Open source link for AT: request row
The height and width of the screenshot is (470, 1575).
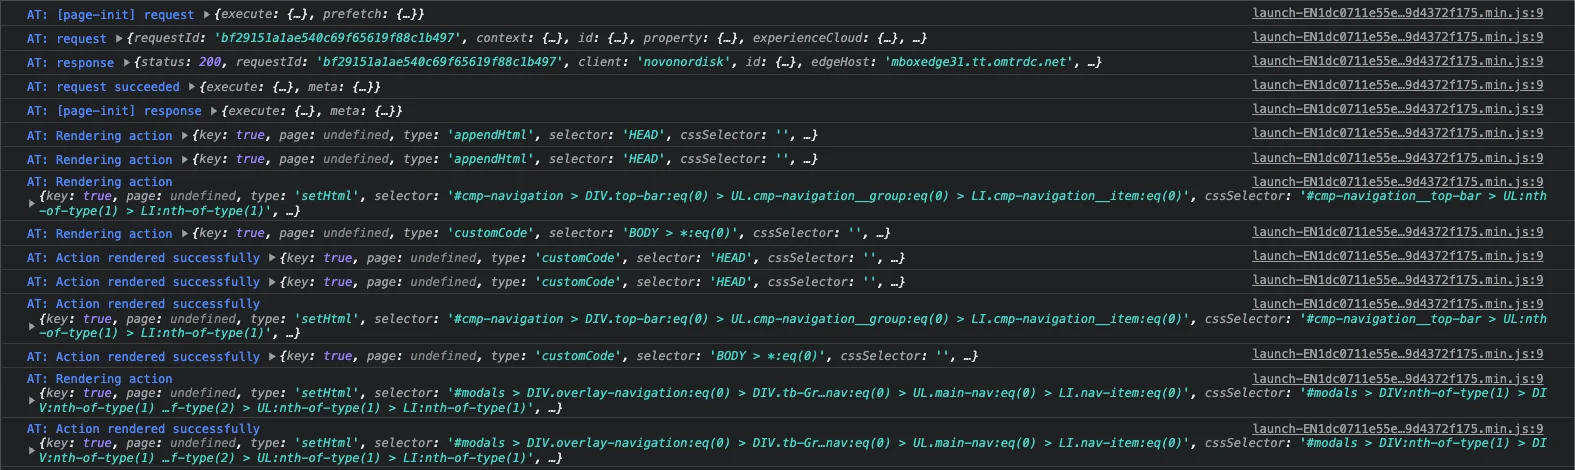[x=1397, y=37]
